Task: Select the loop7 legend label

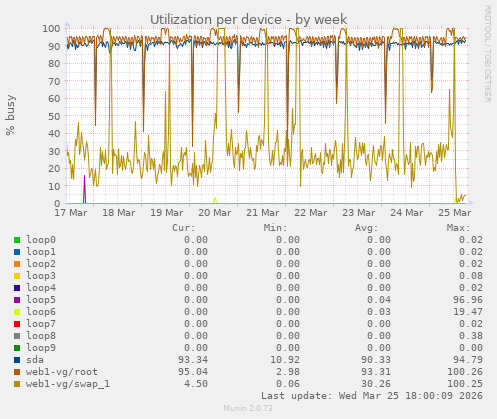Action: [41, 324]
